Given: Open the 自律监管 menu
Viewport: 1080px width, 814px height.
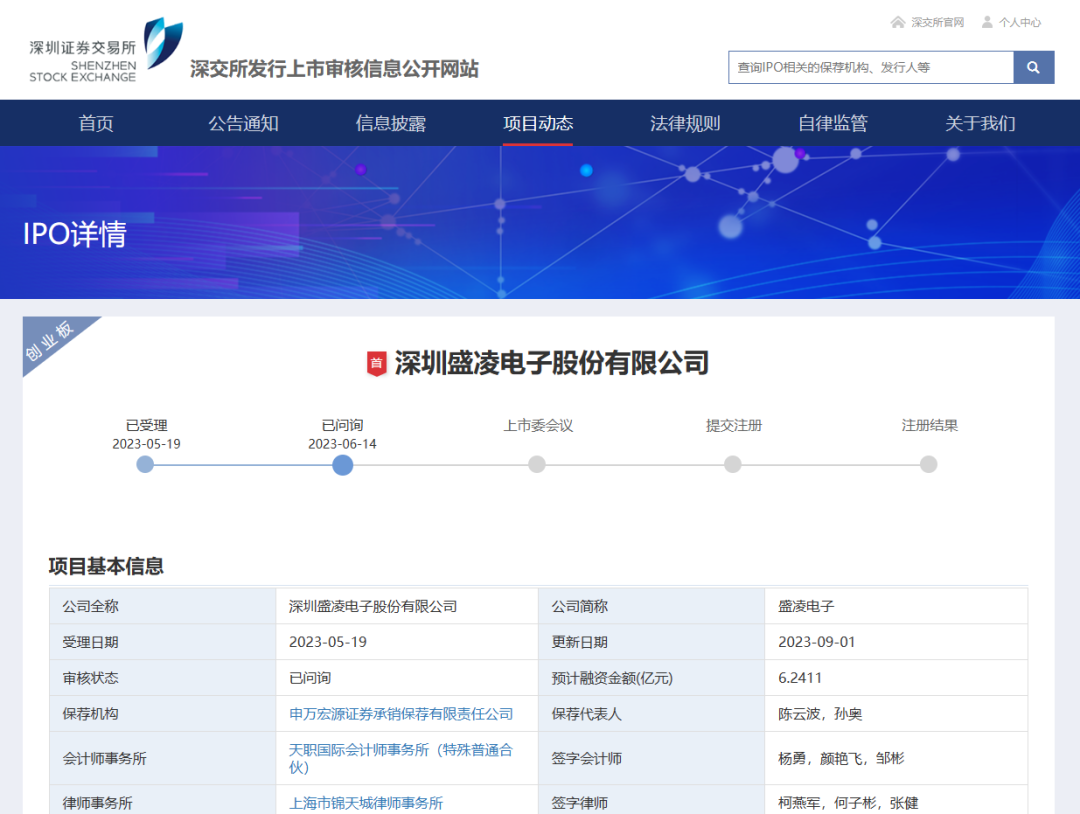Looking at the screenshot, I should point(833,123).
